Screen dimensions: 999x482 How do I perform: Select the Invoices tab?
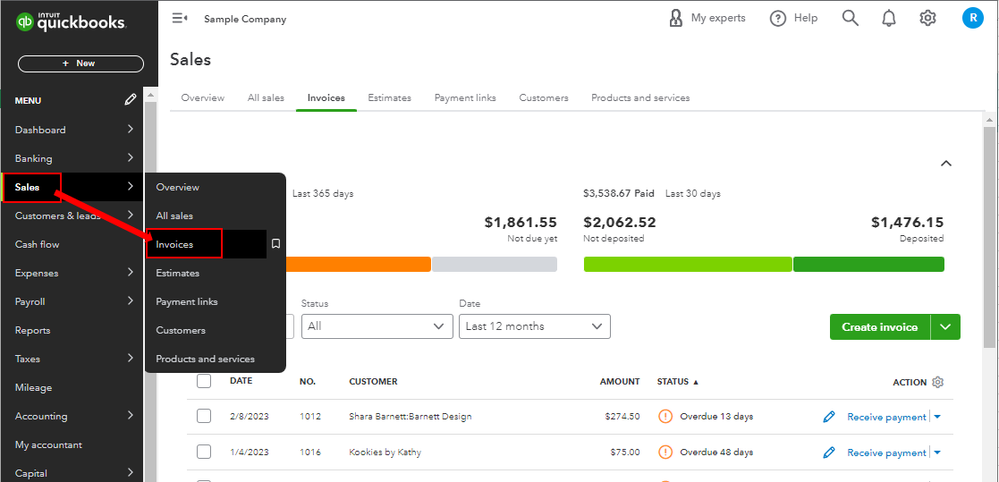(326, 98)
